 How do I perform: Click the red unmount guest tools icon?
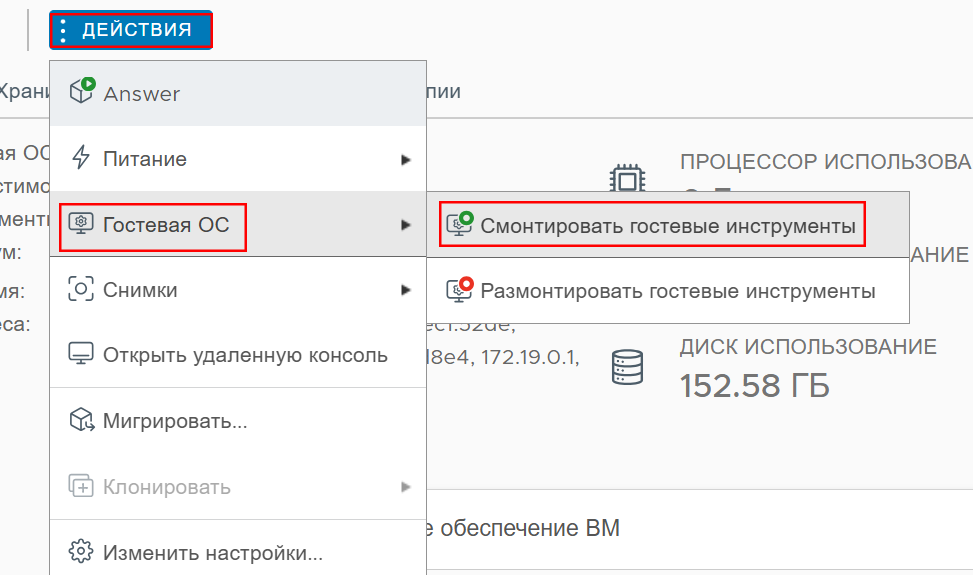pyautogui.click(x=460, y=289)
